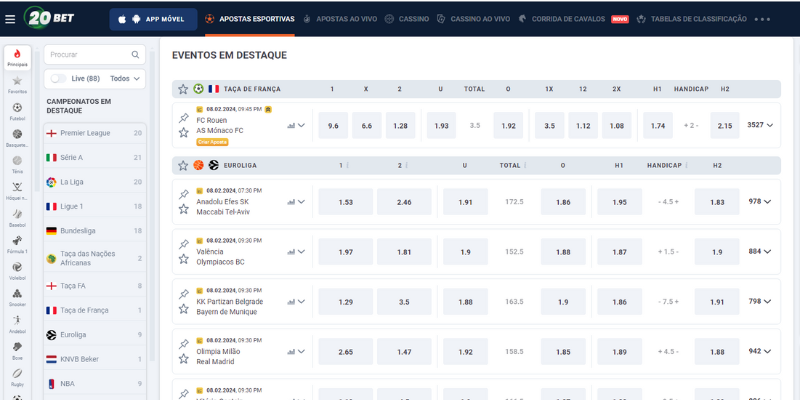Expand statistics for Valência match

(x=296, y=252)
